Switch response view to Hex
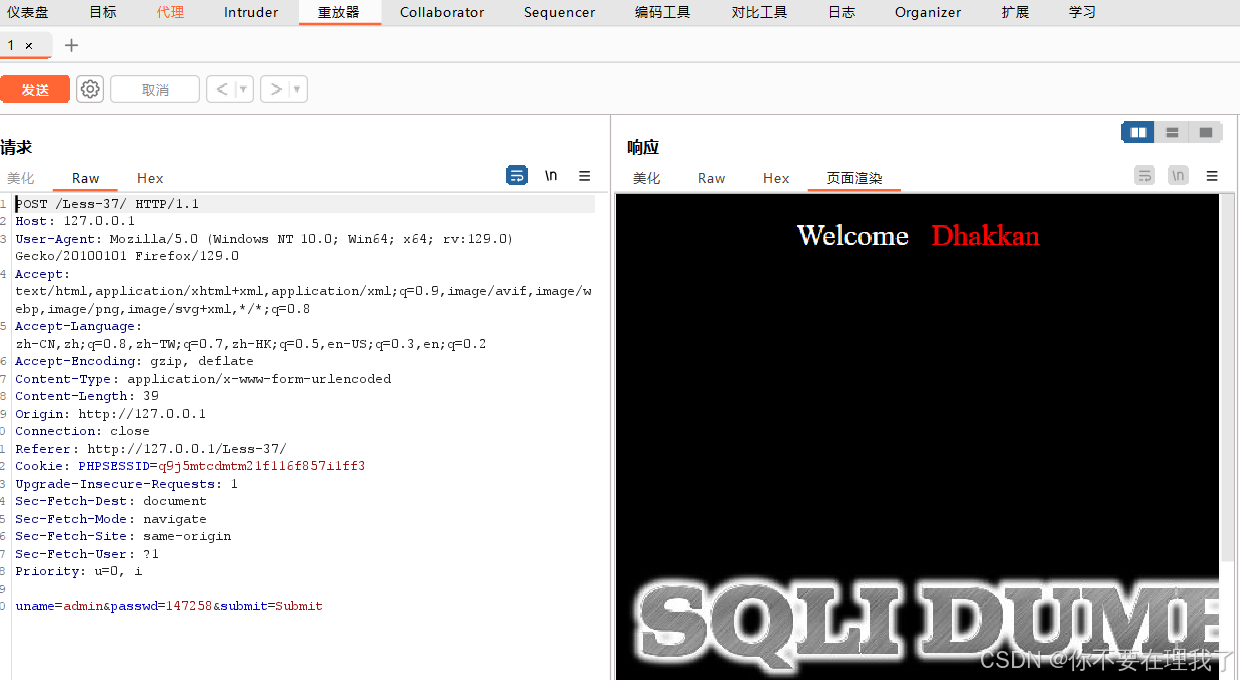Image resolution: width=1240 pixels, height=680 pixels. tap(776, 178)
